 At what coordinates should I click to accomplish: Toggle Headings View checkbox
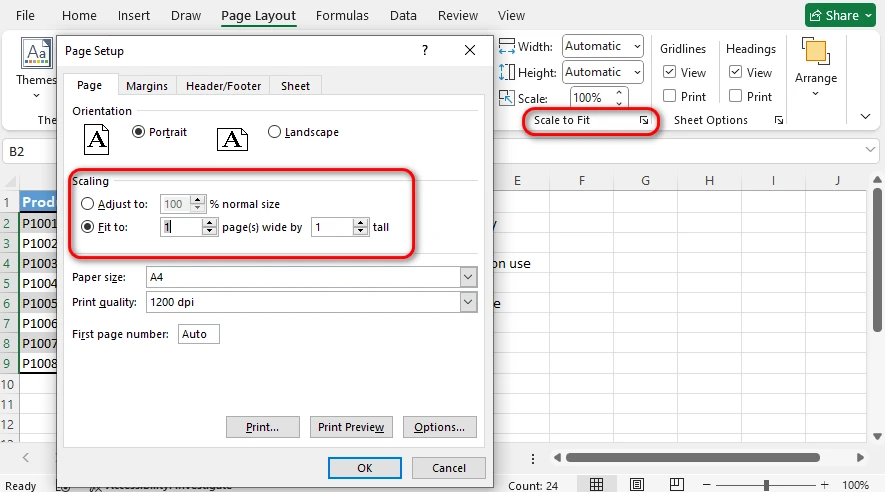[735, 72]
